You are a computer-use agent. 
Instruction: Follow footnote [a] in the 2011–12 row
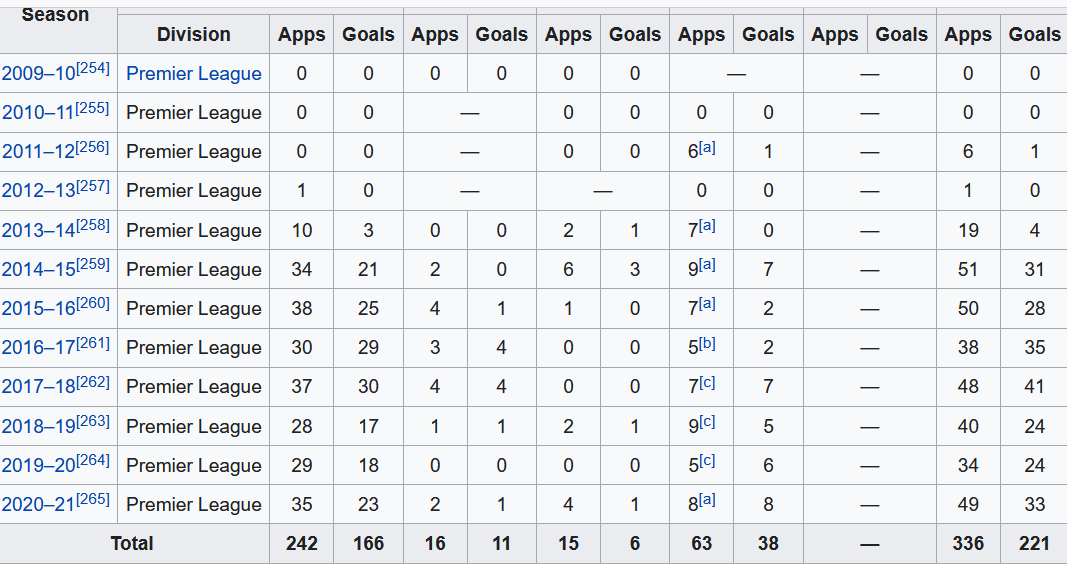coord(707,146)
